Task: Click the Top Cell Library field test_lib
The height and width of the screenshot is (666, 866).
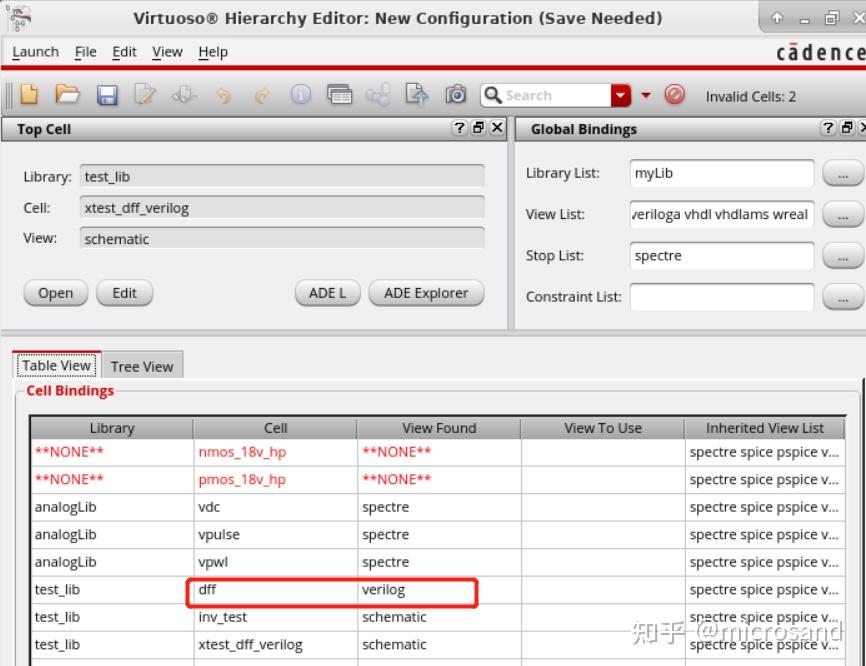Action: (282, 177)
